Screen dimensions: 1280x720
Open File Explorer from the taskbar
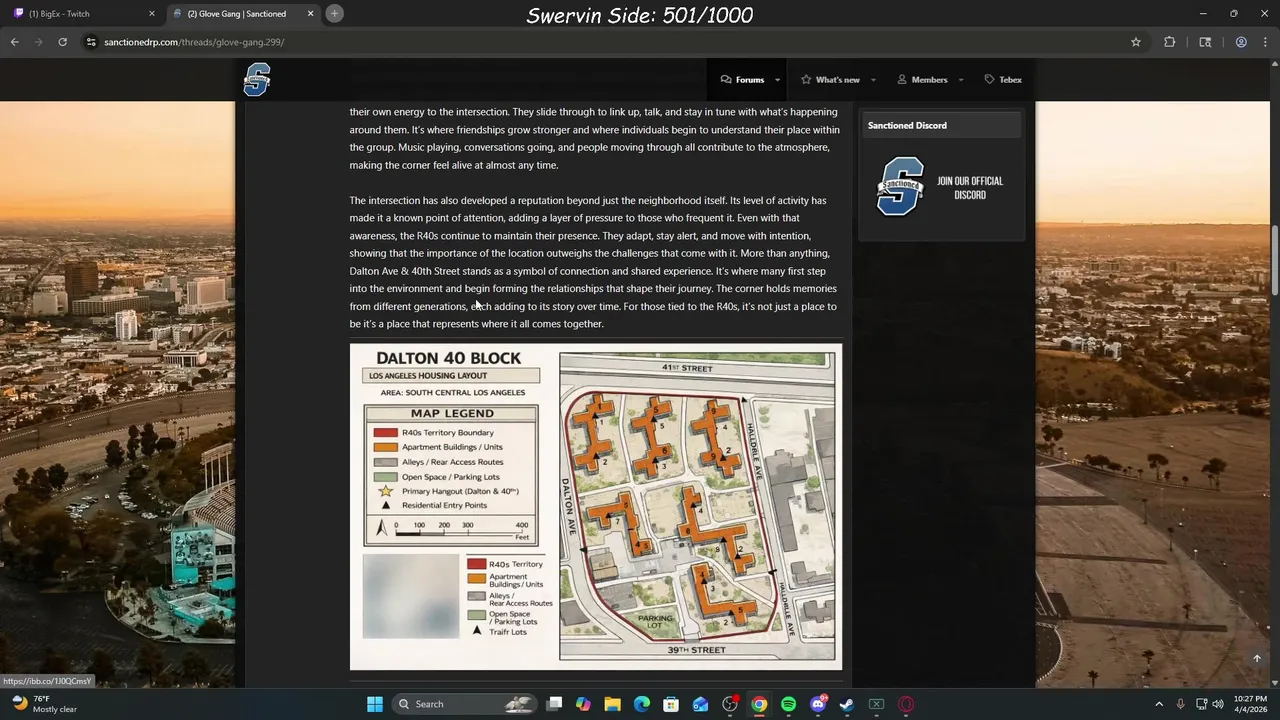point(612,704)
